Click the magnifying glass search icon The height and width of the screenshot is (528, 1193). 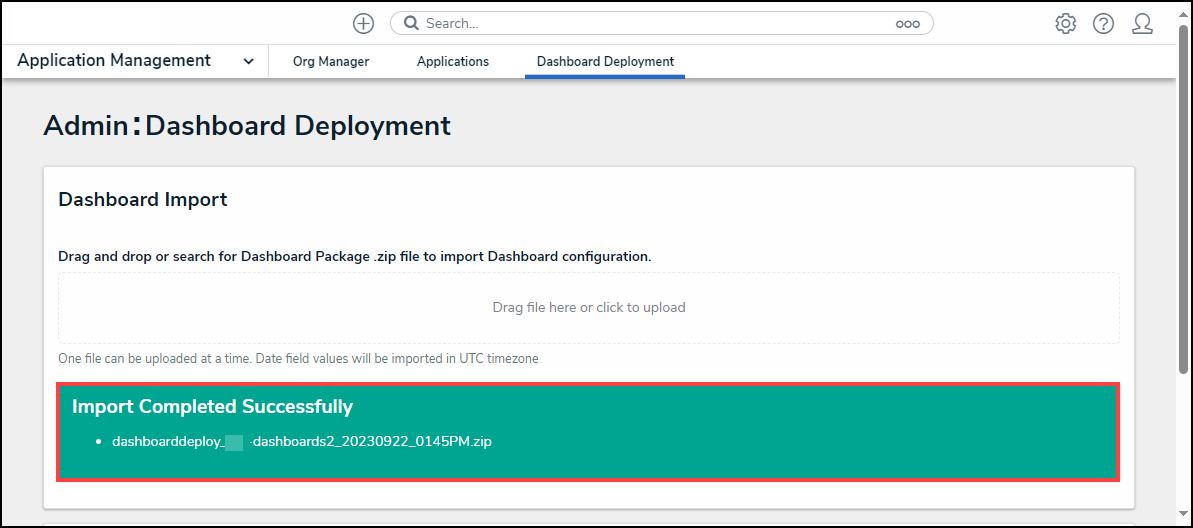pyautogui.click(x=411, y=24)
